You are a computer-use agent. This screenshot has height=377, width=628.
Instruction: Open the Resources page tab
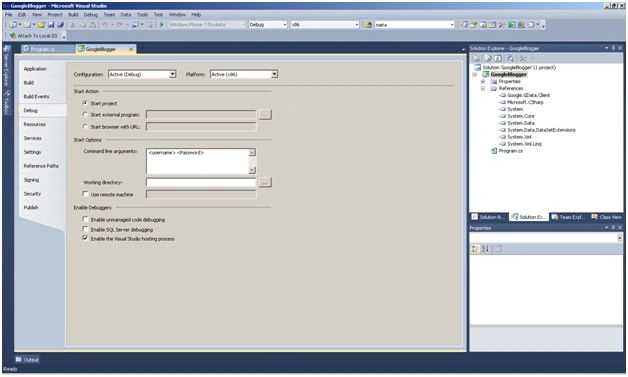click(x=34, y=124)
